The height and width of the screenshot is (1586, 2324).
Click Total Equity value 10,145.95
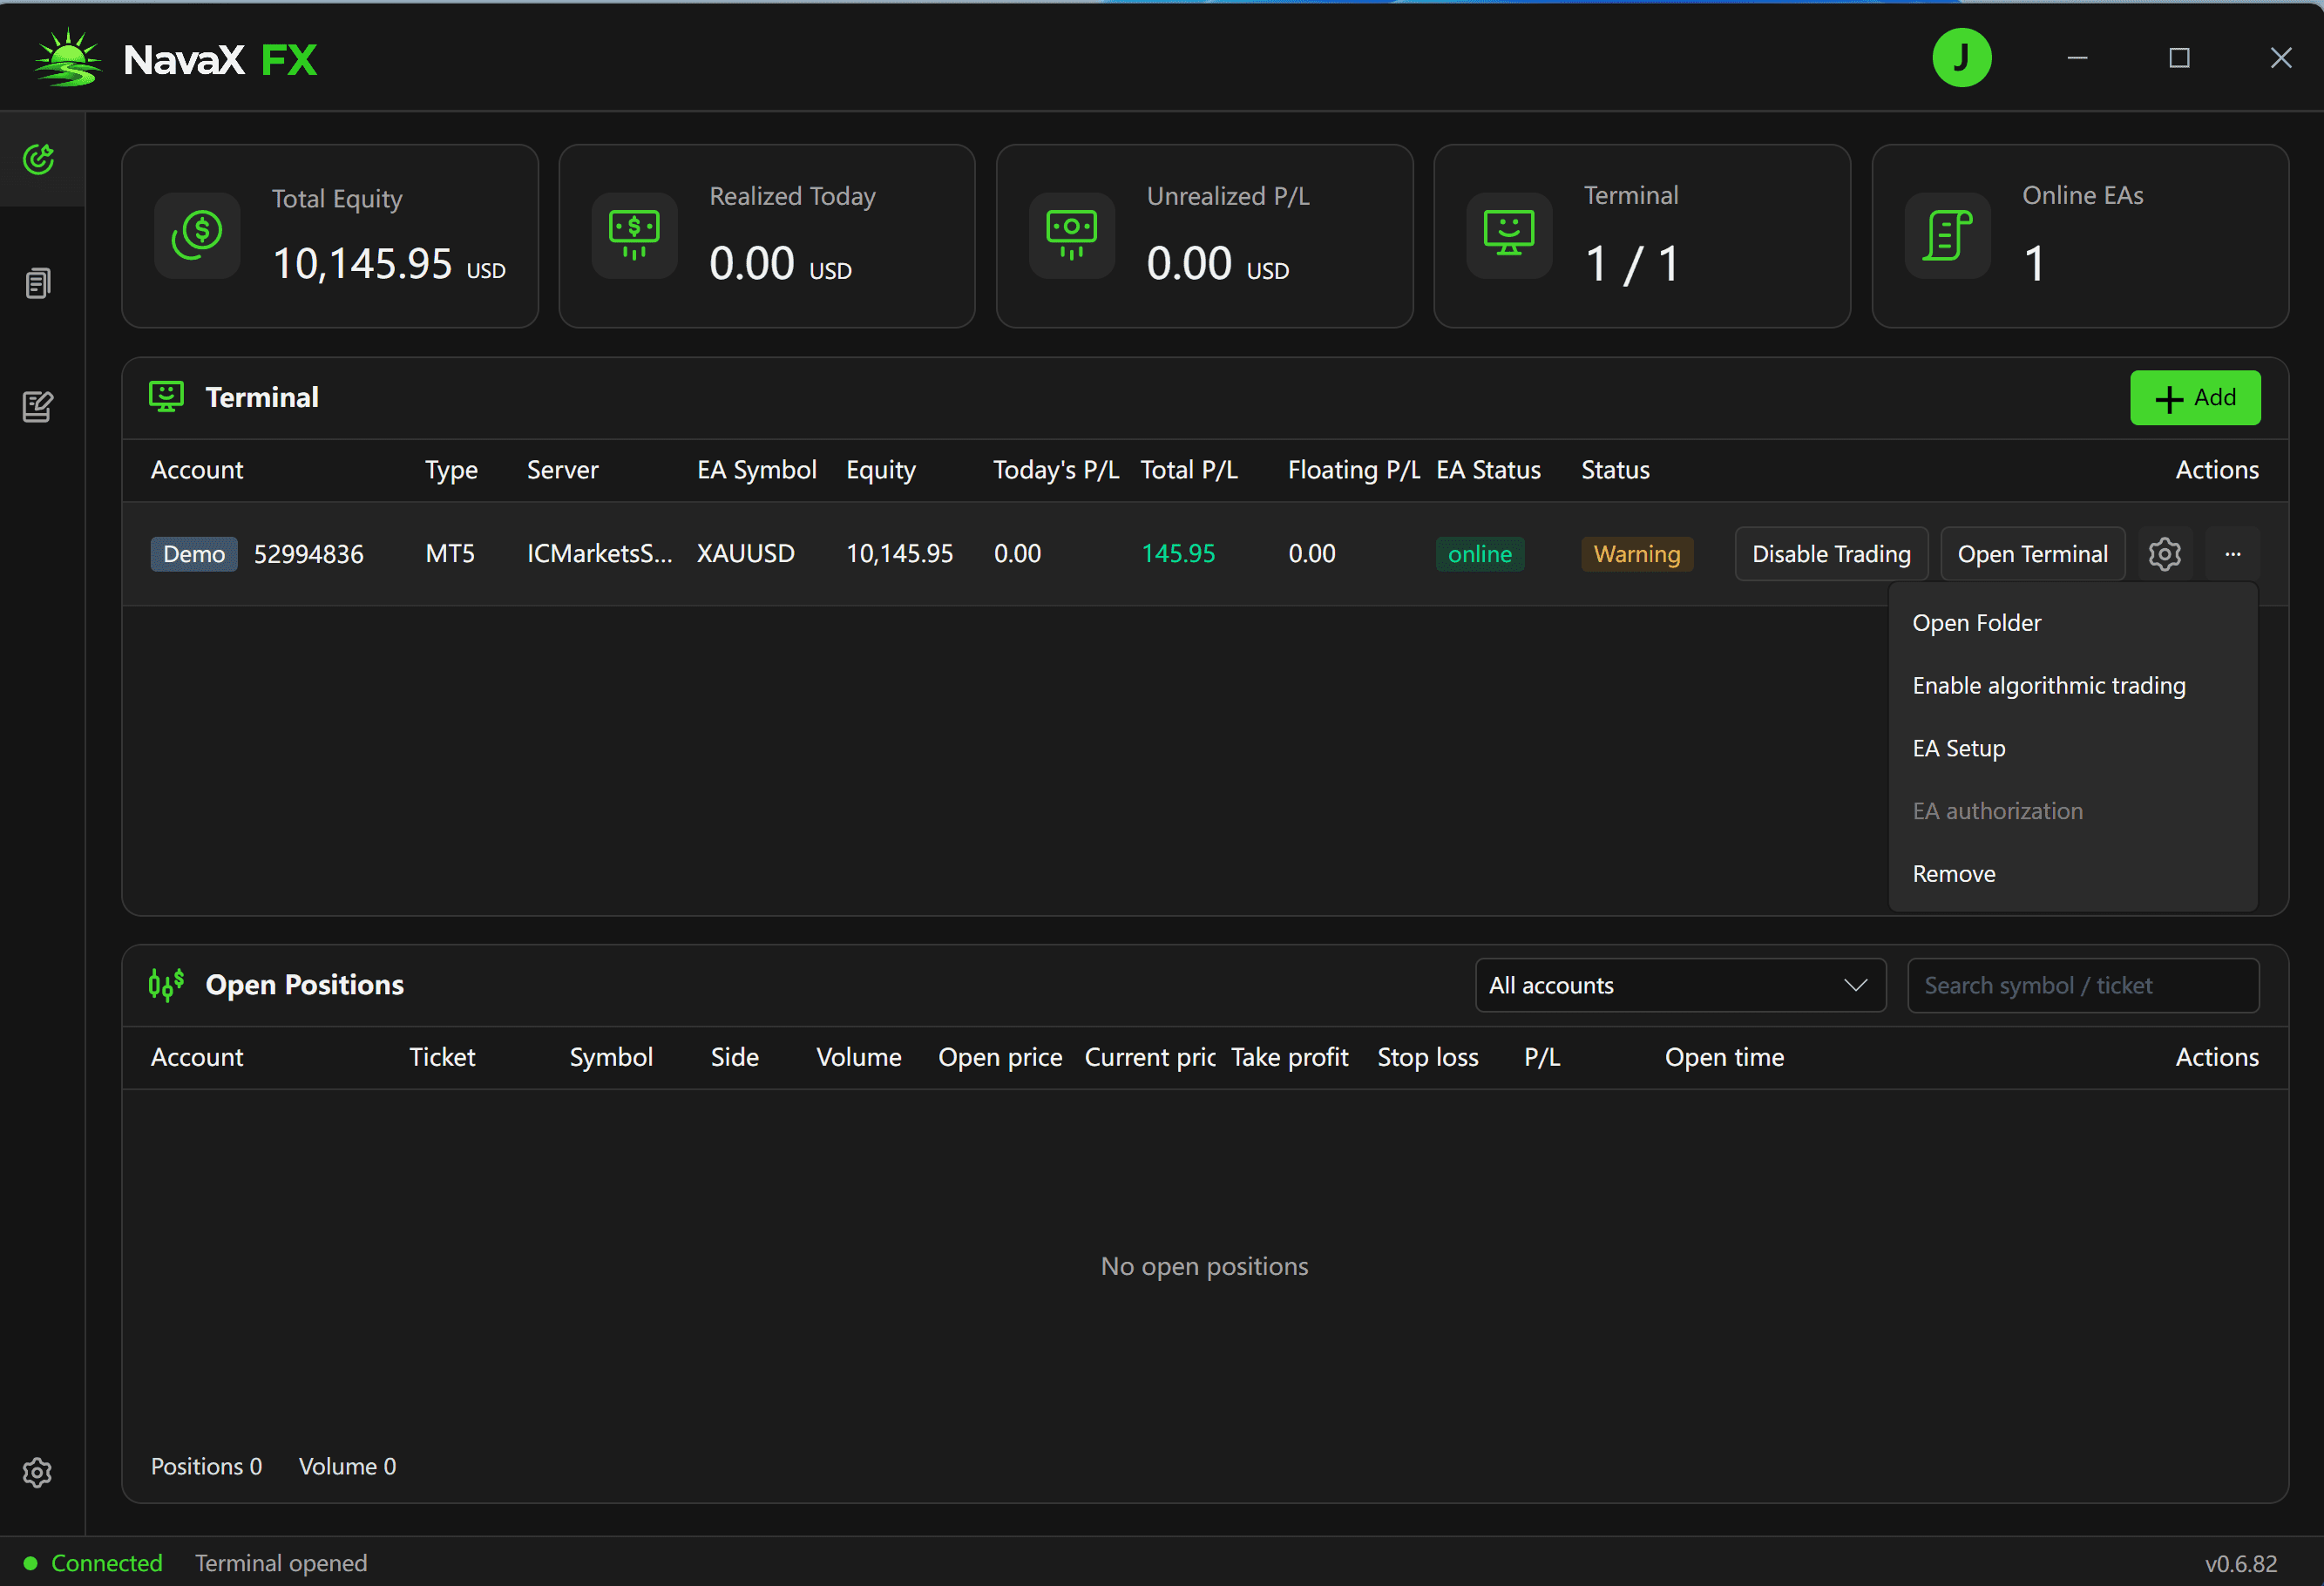pyautogui.click(x=362, y=264)
